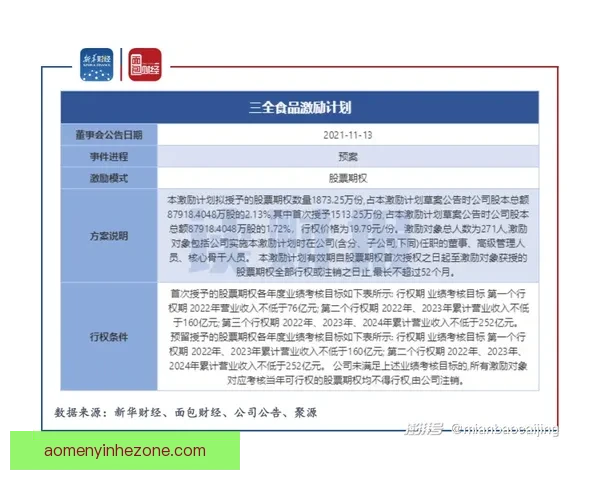The height and width of the screenshot is (480, 600).
Task: Click the 预案 value cell
Action: pyautogui.click(x=348, y=157)
